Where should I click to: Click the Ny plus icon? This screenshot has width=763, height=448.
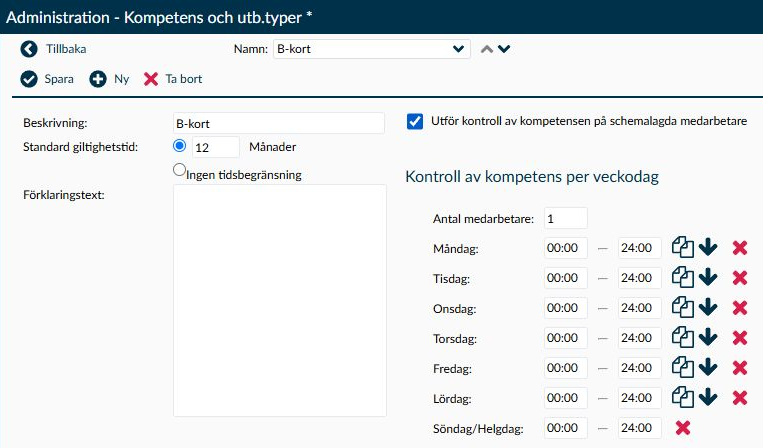point(98,79)
